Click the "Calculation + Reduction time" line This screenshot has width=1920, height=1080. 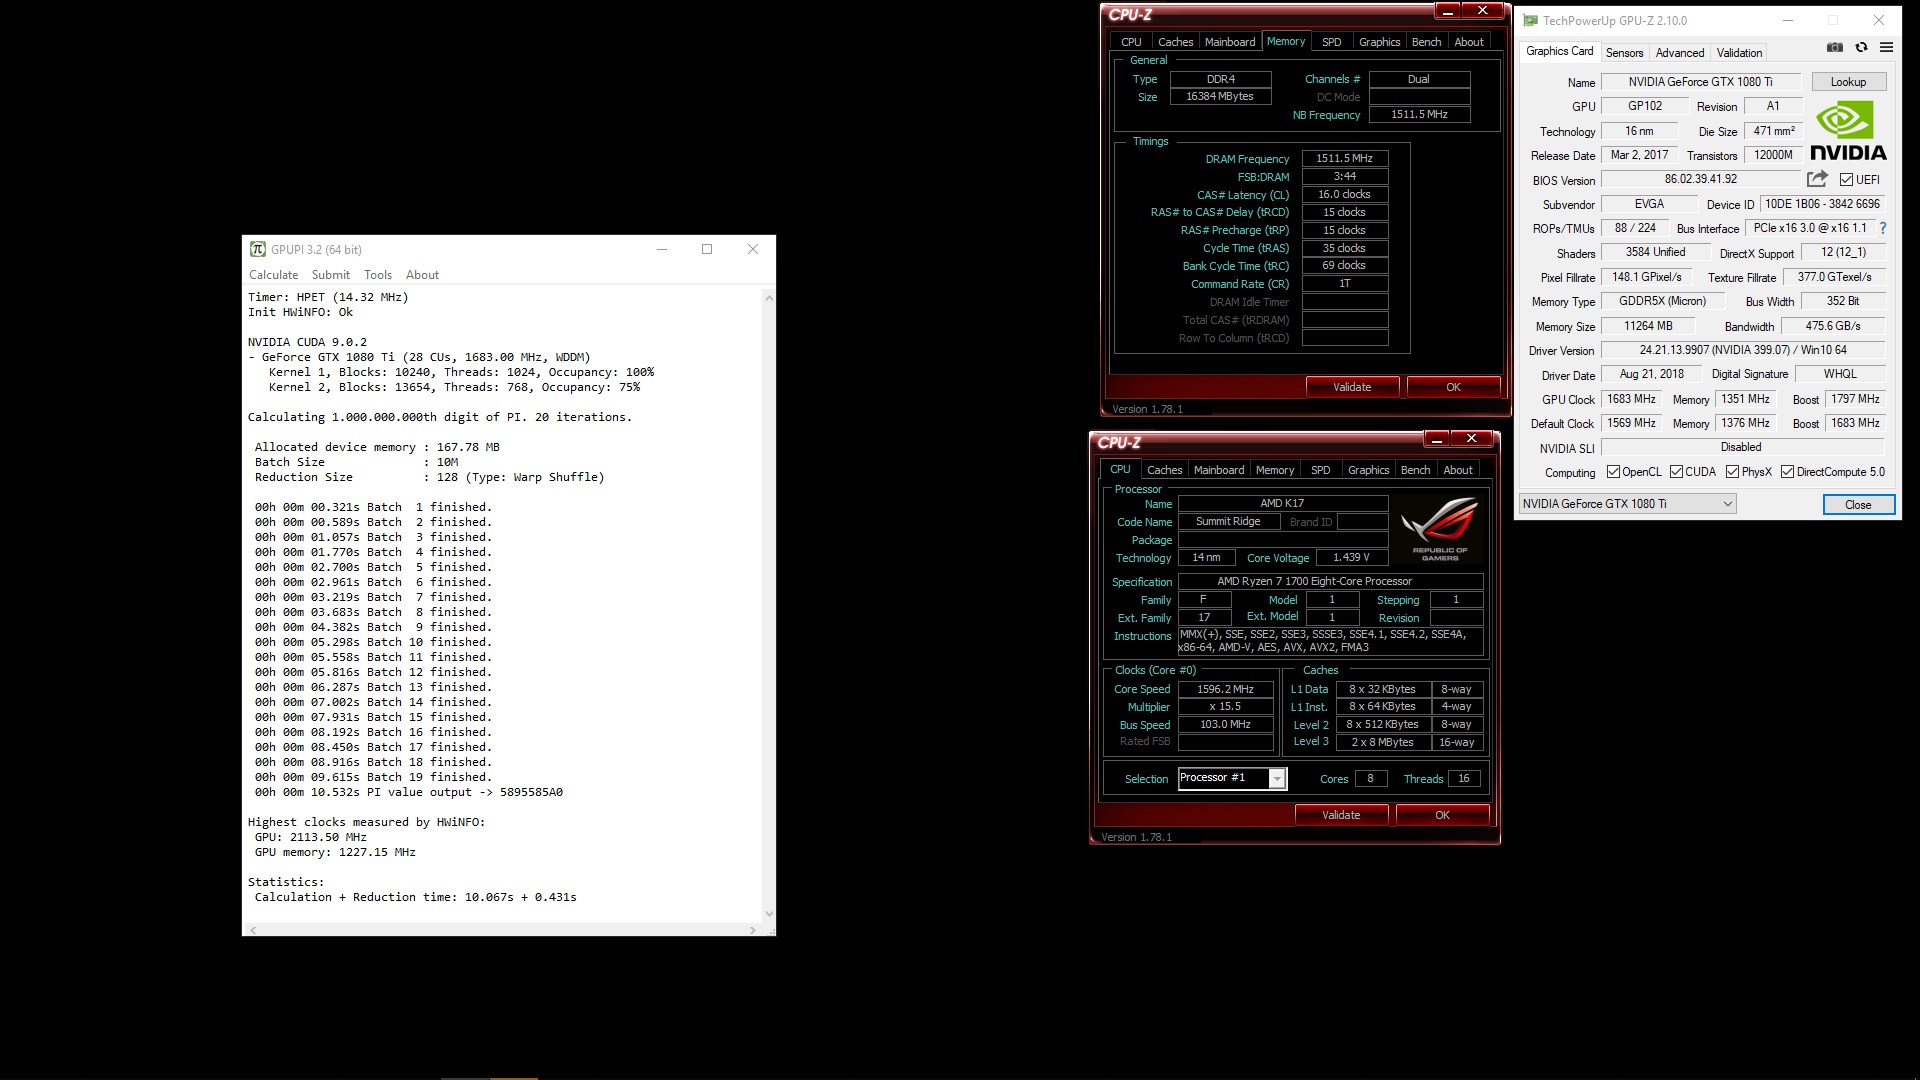click(415, 897)
